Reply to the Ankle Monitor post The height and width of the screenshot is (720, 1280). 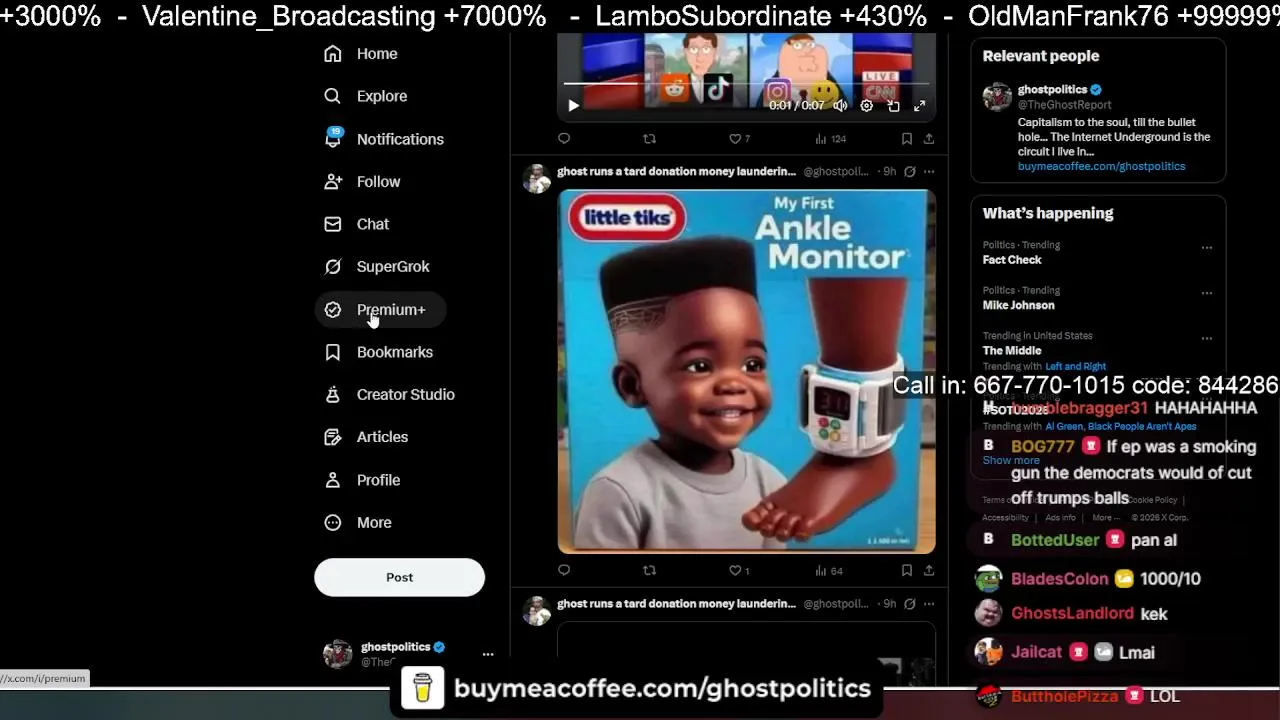(x=564, y=570)
